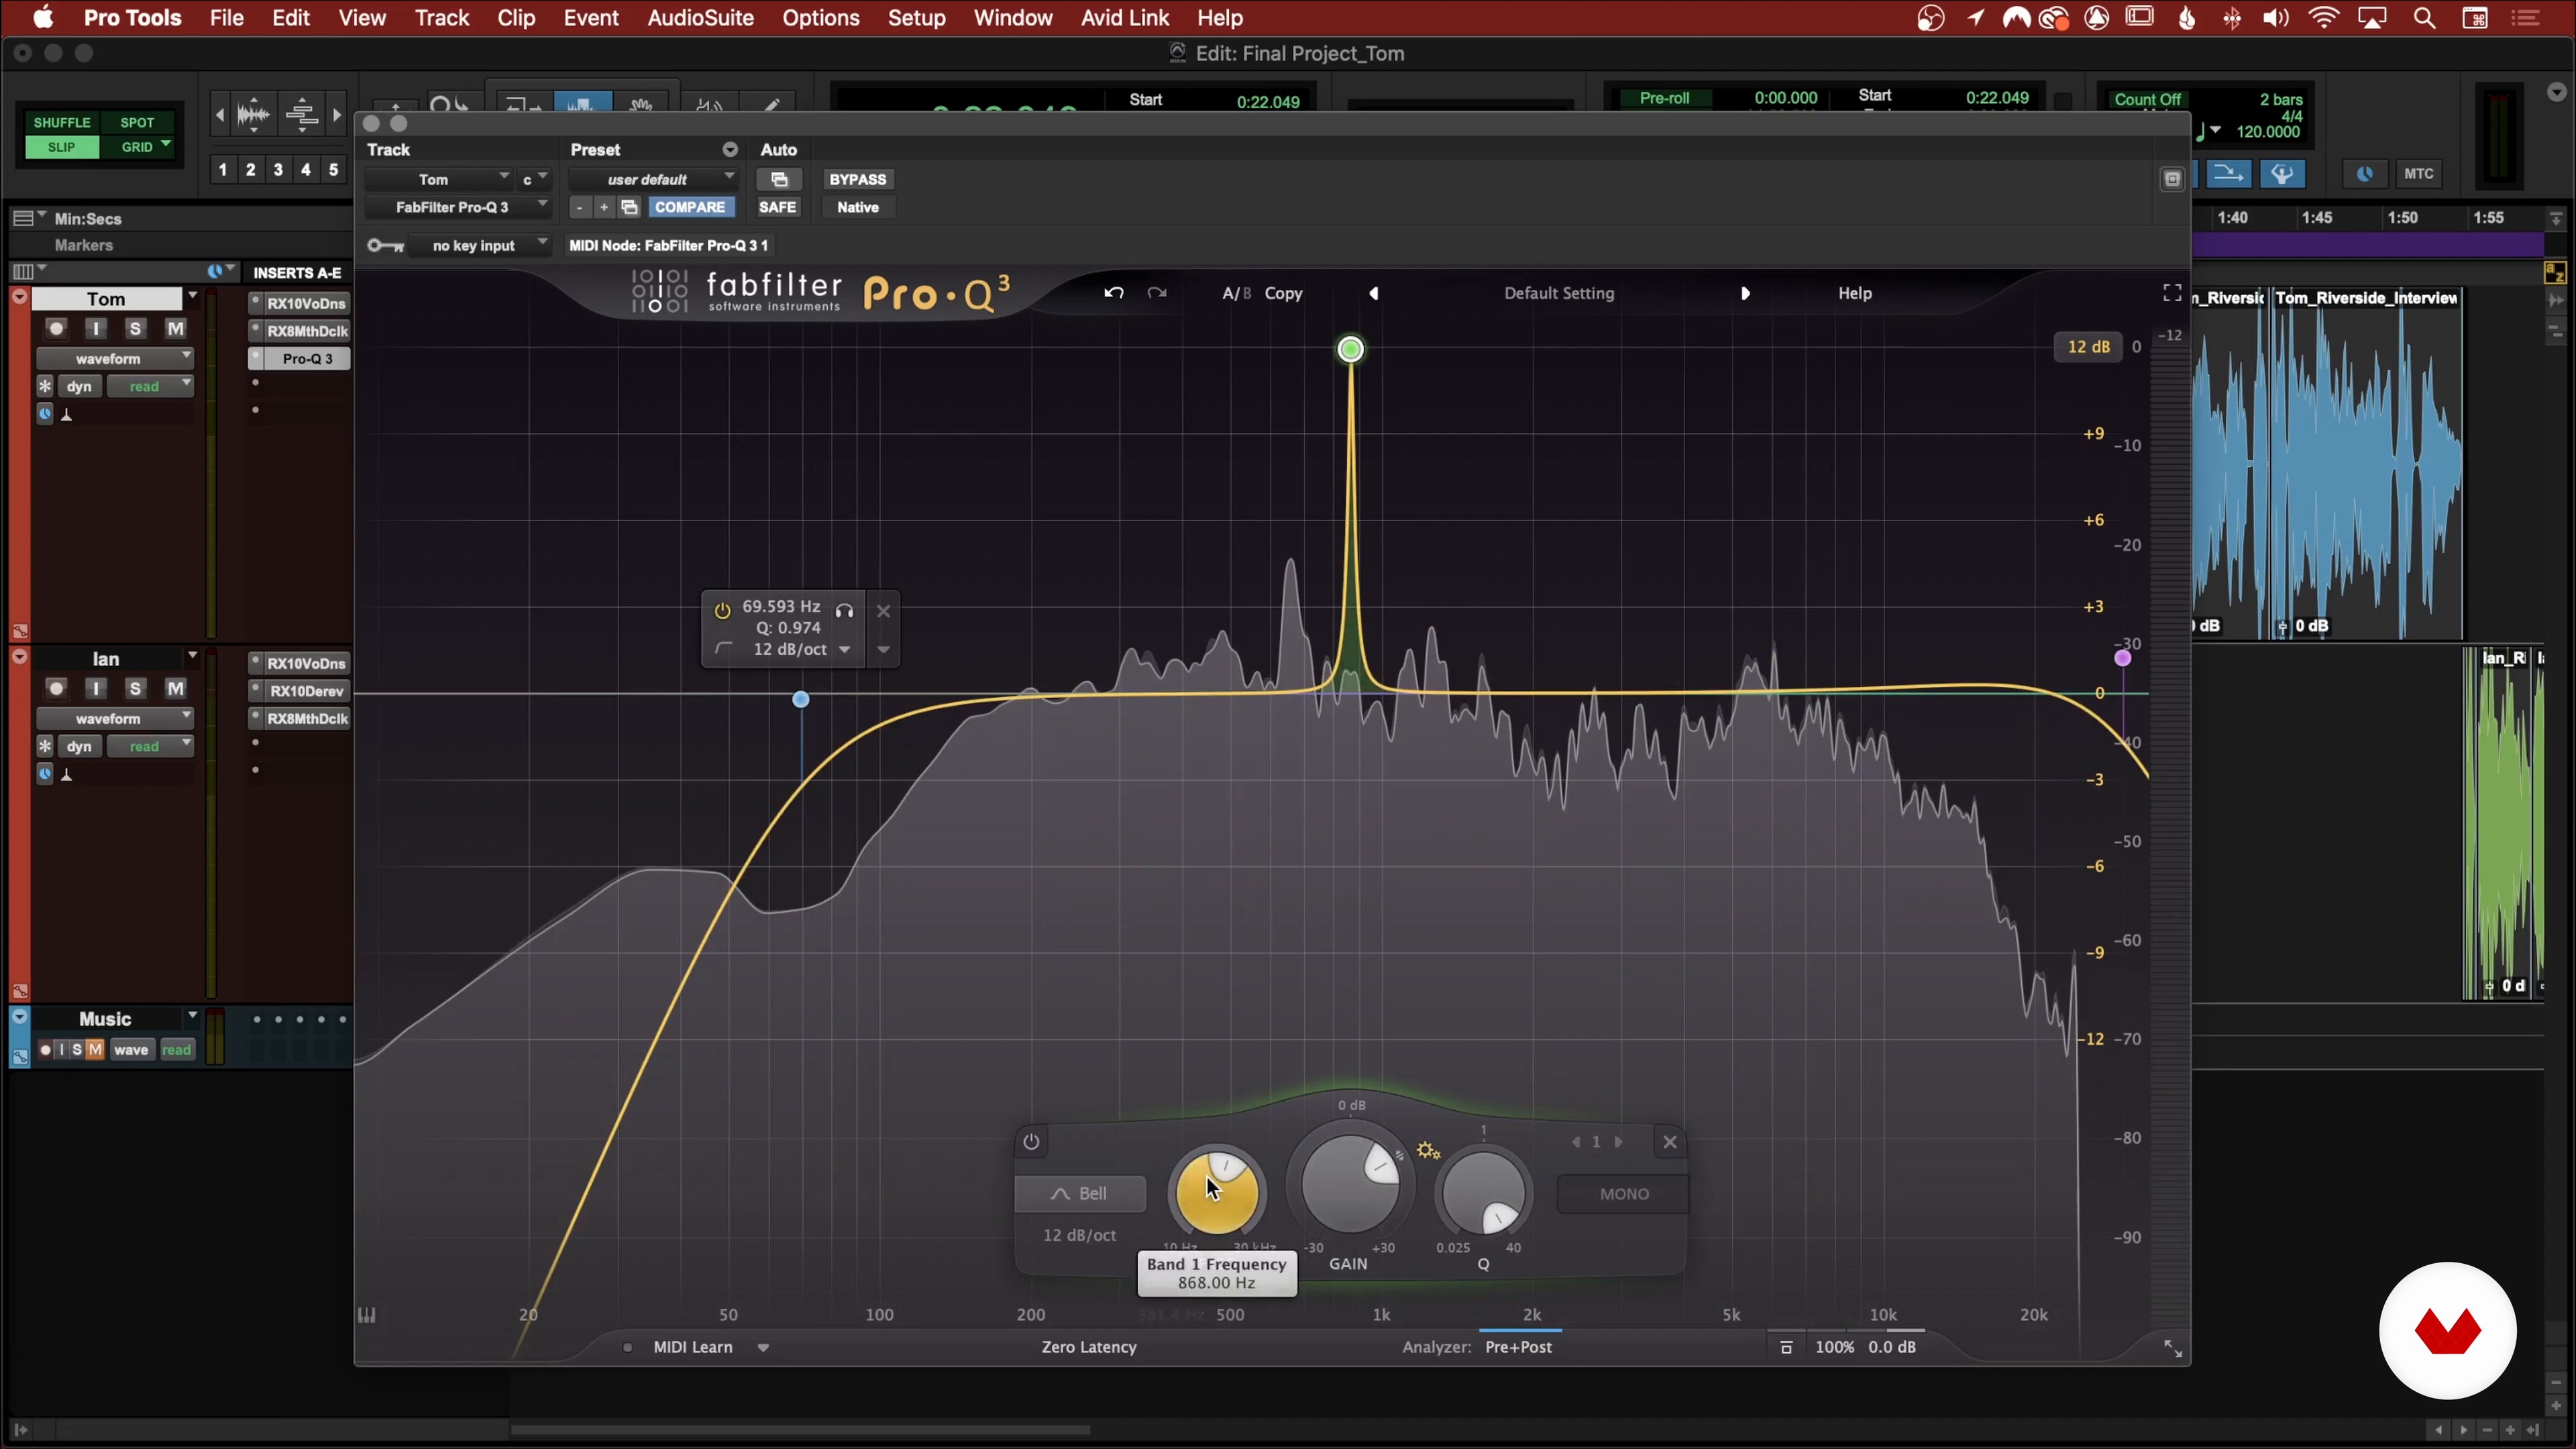
Task: Click the SAFE button
Action: pyautogui.click(x=777, y=207)
